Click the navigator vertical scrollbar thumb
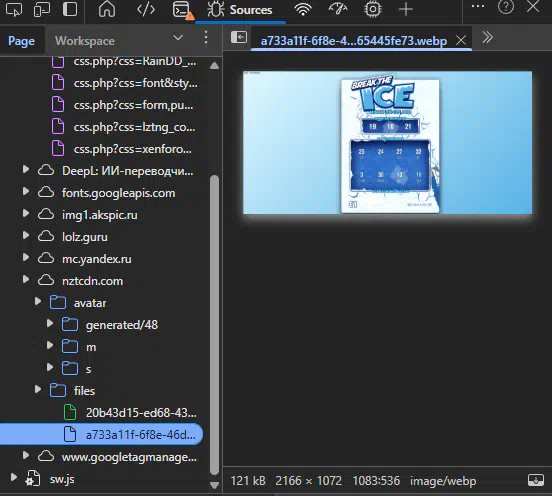Image resolution: width=552 pixels, height=496 pixels. point(214,324)
